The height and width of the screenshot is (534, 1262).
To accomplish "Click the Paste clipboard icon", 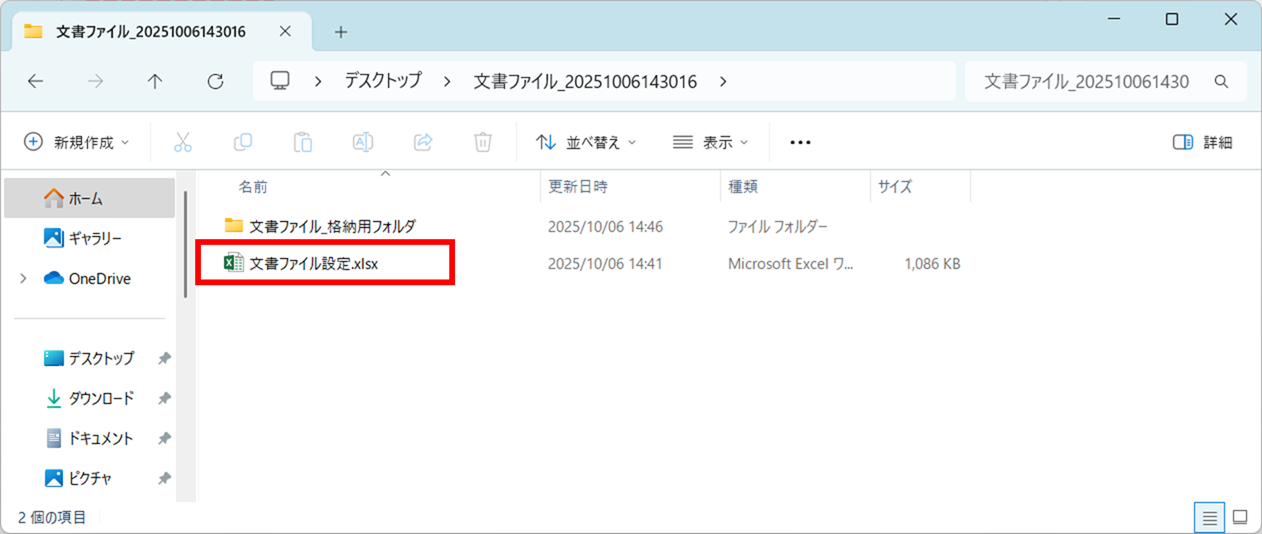I will (x=303, y=142).
